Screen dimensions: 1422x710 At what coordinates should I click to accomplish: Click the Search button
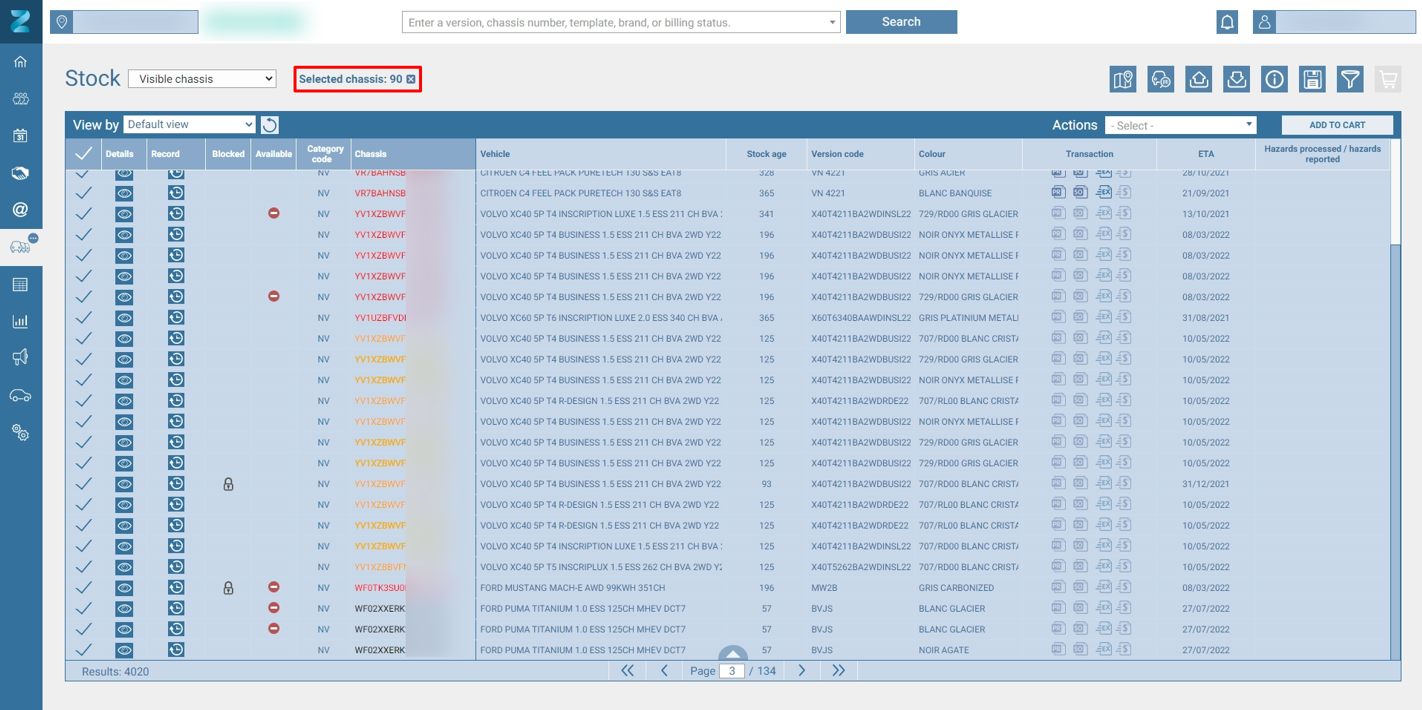(x=901, y=22)
